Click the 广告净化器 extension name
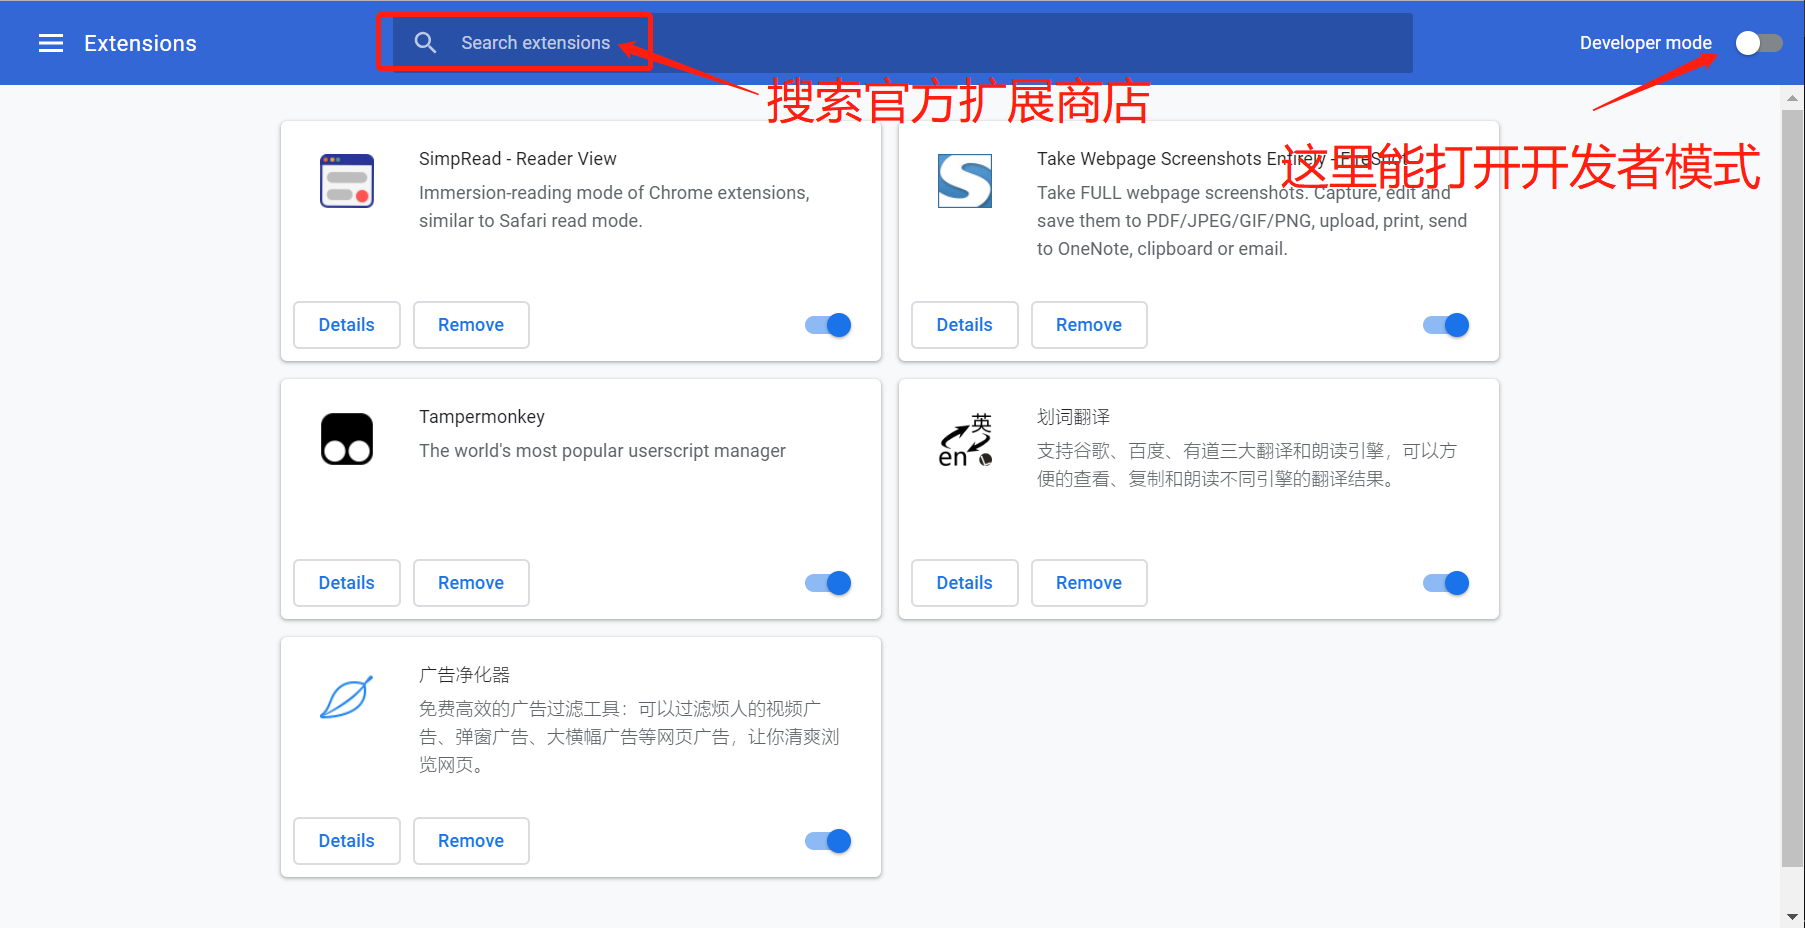 click(465, 675)
